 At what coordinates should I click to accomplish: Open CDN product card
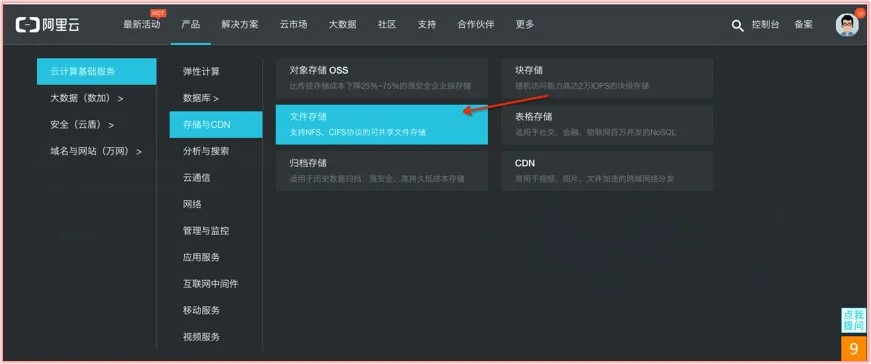pos(607,171)
